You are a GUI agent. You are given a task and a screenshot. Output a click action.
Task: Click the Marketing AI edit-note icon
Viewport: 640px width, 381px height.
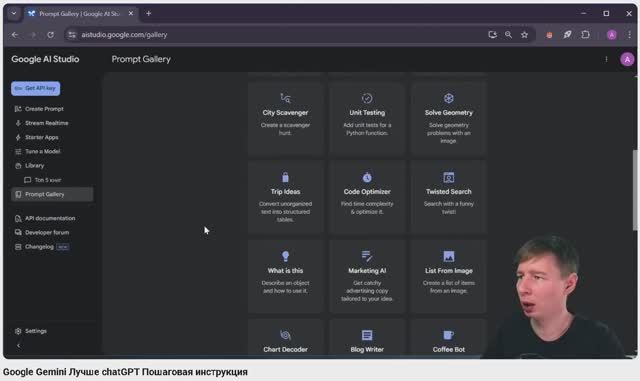click(x=367, y=256)
